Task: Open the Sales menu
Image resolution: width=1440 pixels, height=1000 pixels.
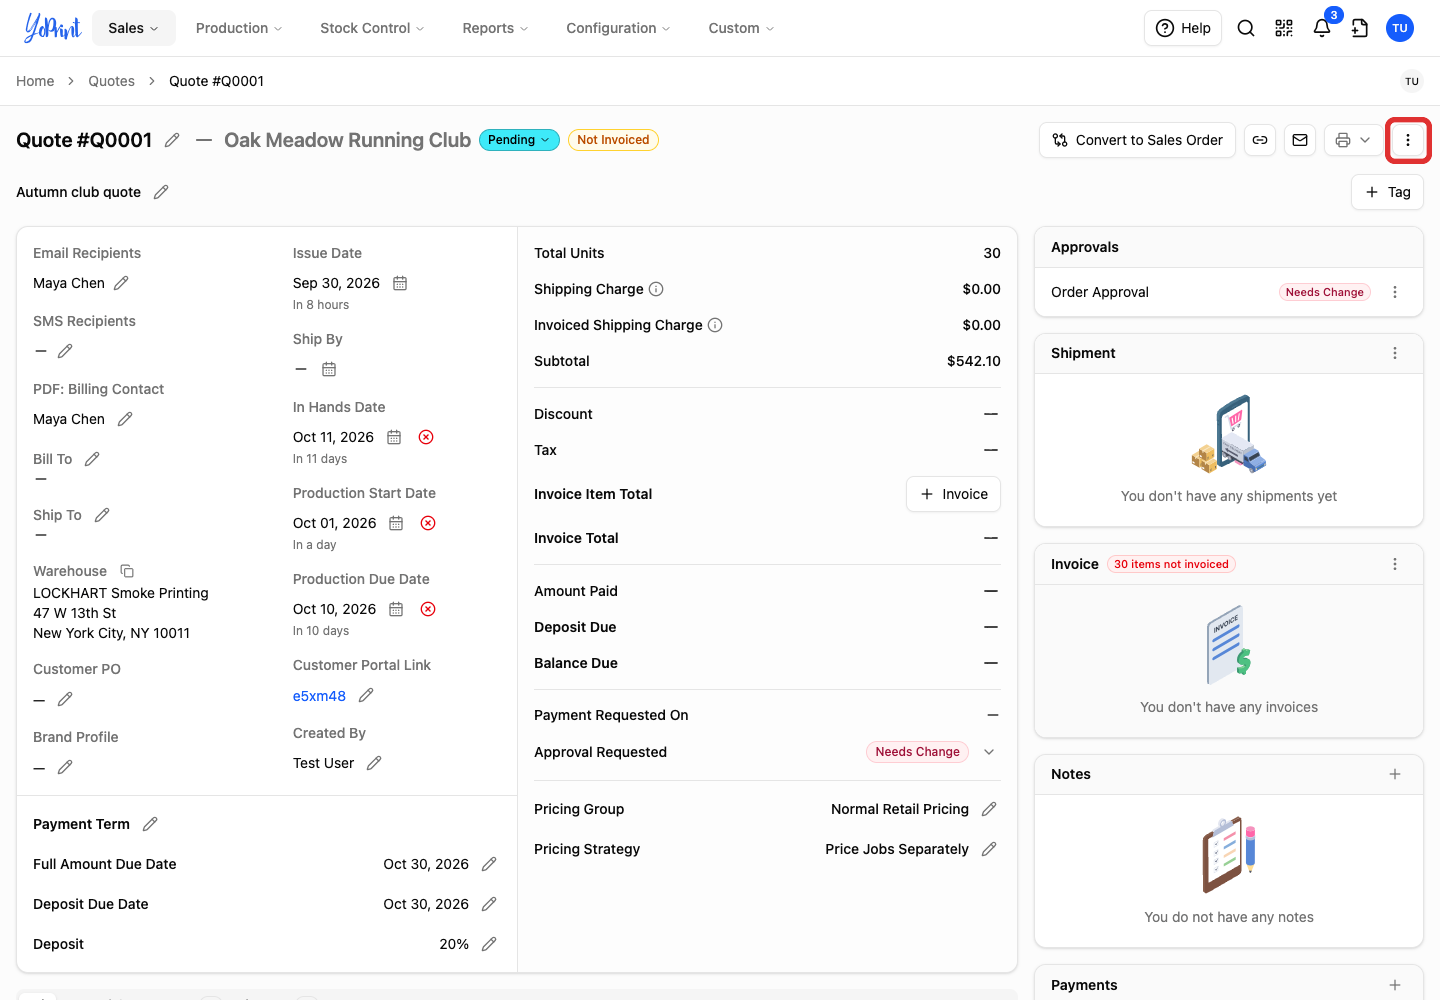Action: point(134,28)
